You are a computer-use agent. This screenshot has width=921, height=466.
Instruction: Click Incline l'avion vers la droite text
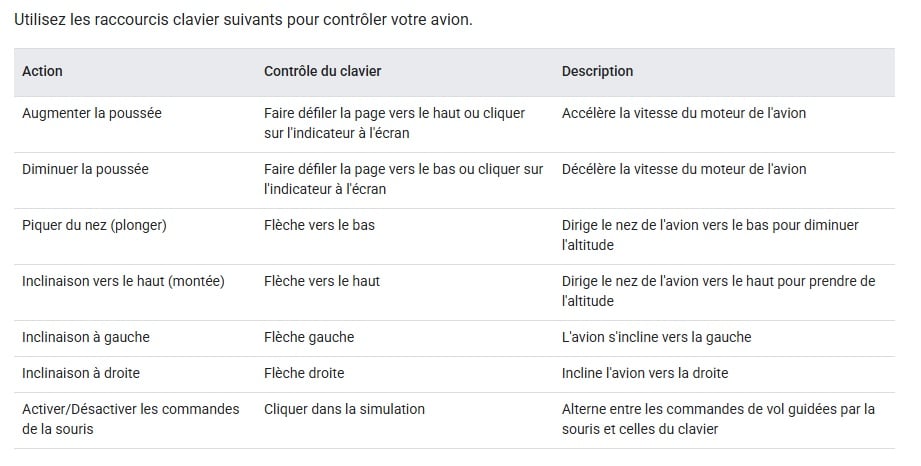[645, 373]
